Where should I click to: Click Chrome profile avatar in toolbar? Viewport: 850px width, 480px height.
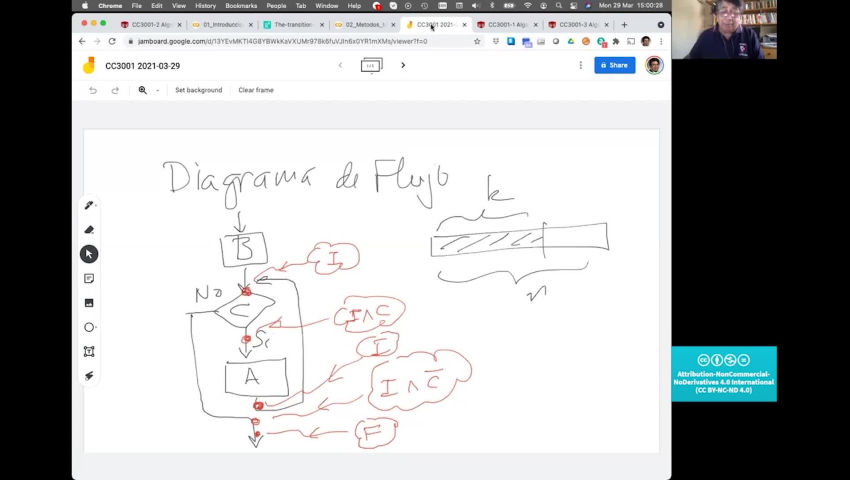[x=646, y=41]
